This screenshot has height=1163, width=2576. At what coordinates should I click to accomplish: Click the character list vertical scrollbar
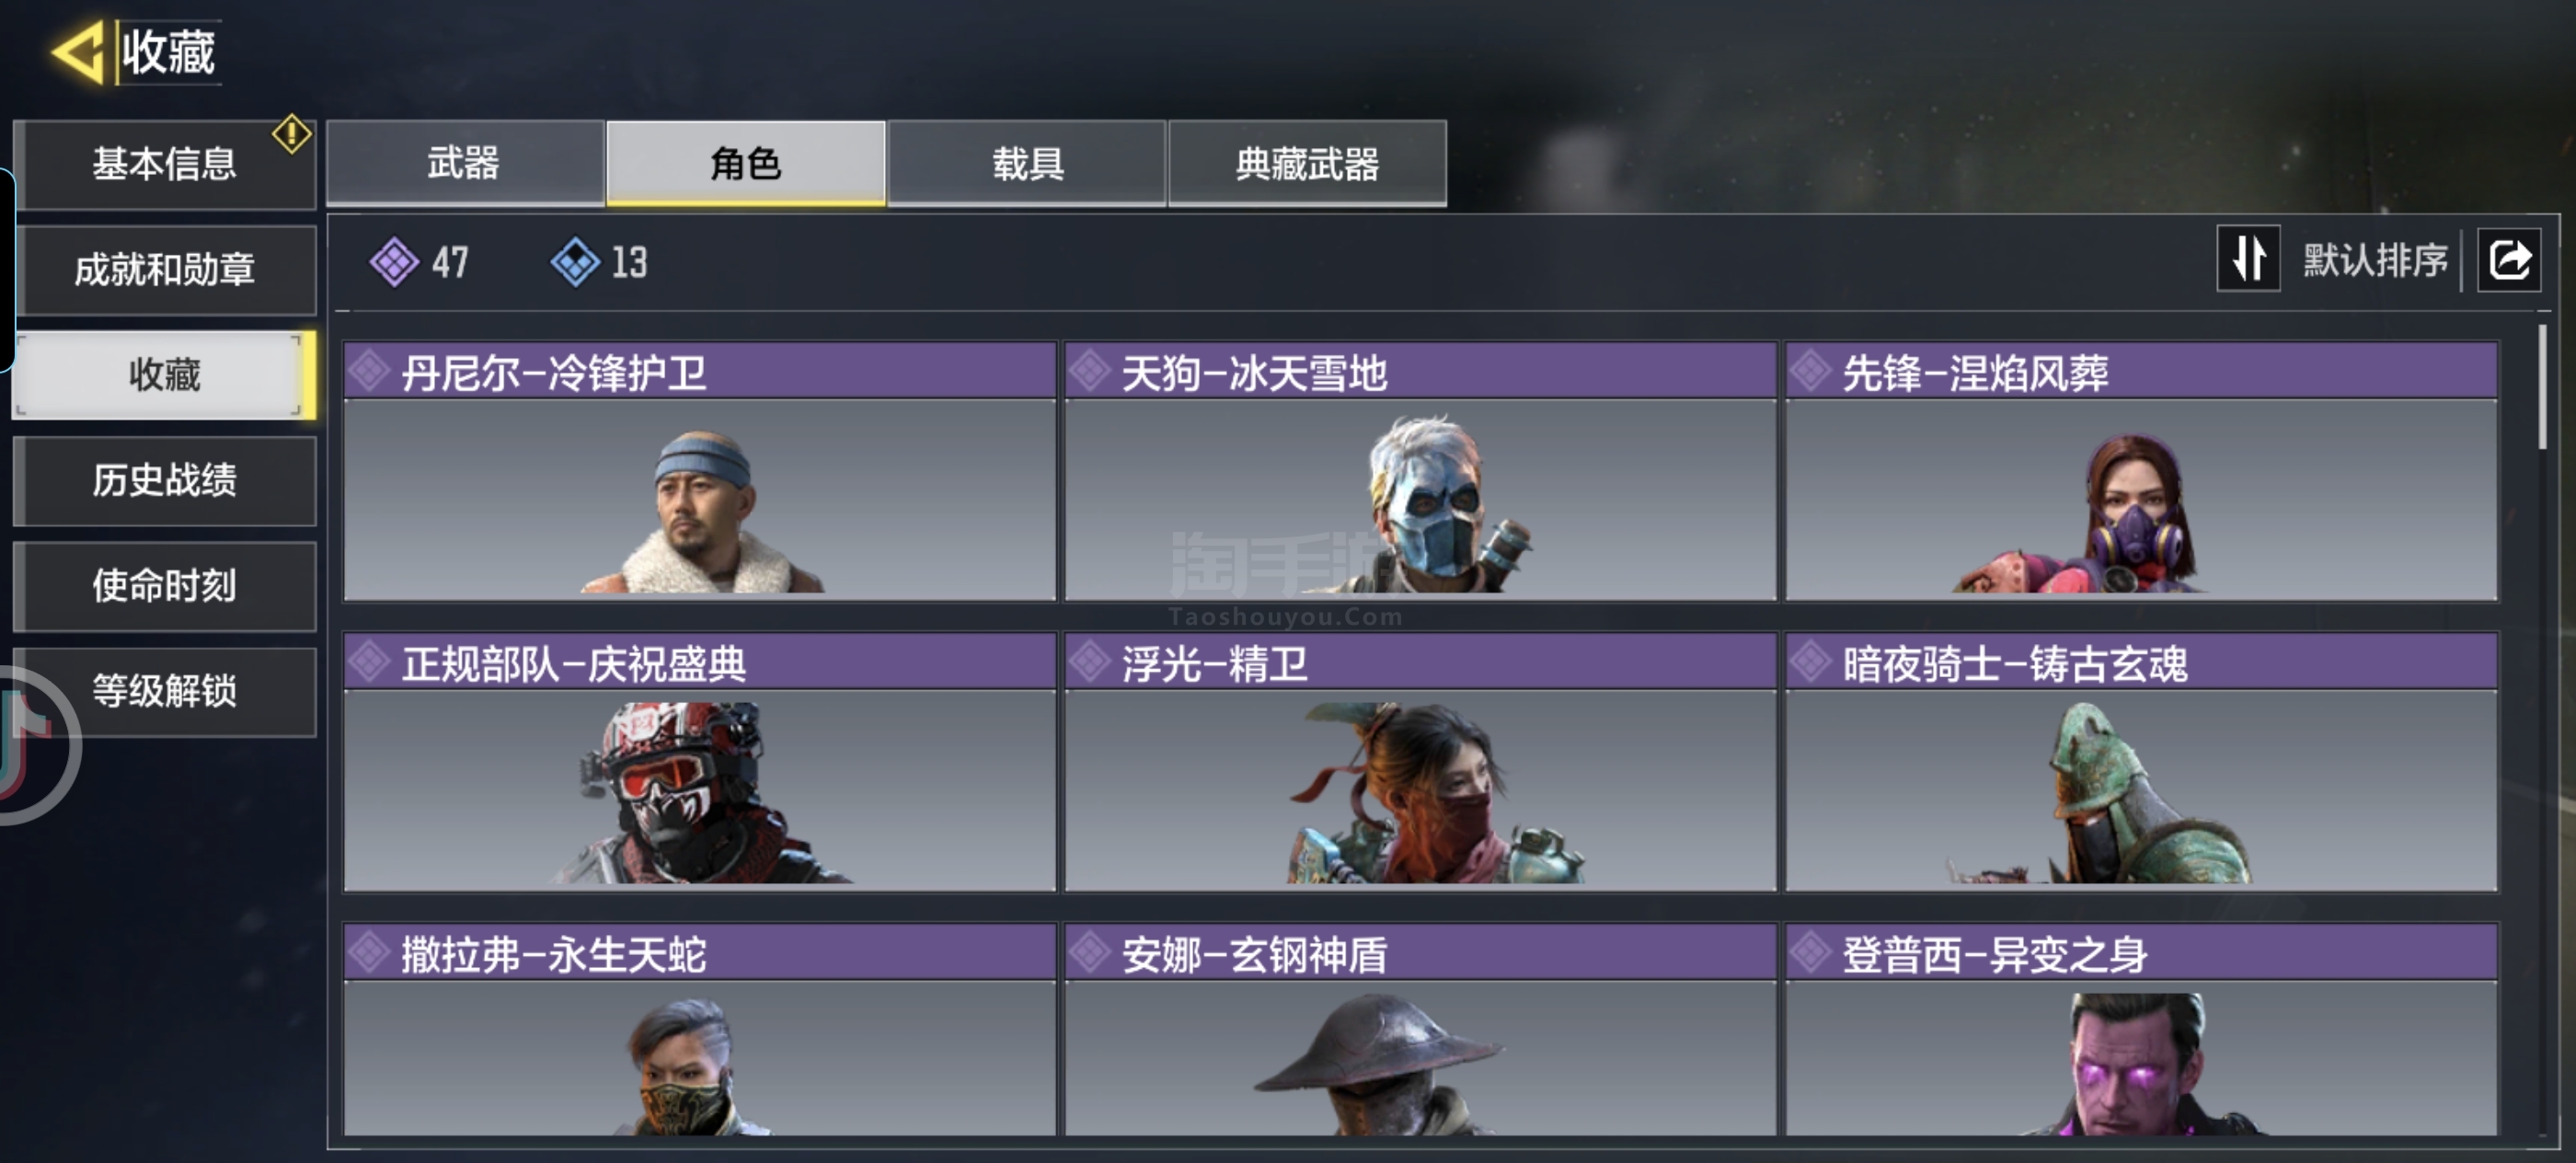pyautogui.click(x=2543, y=386)
